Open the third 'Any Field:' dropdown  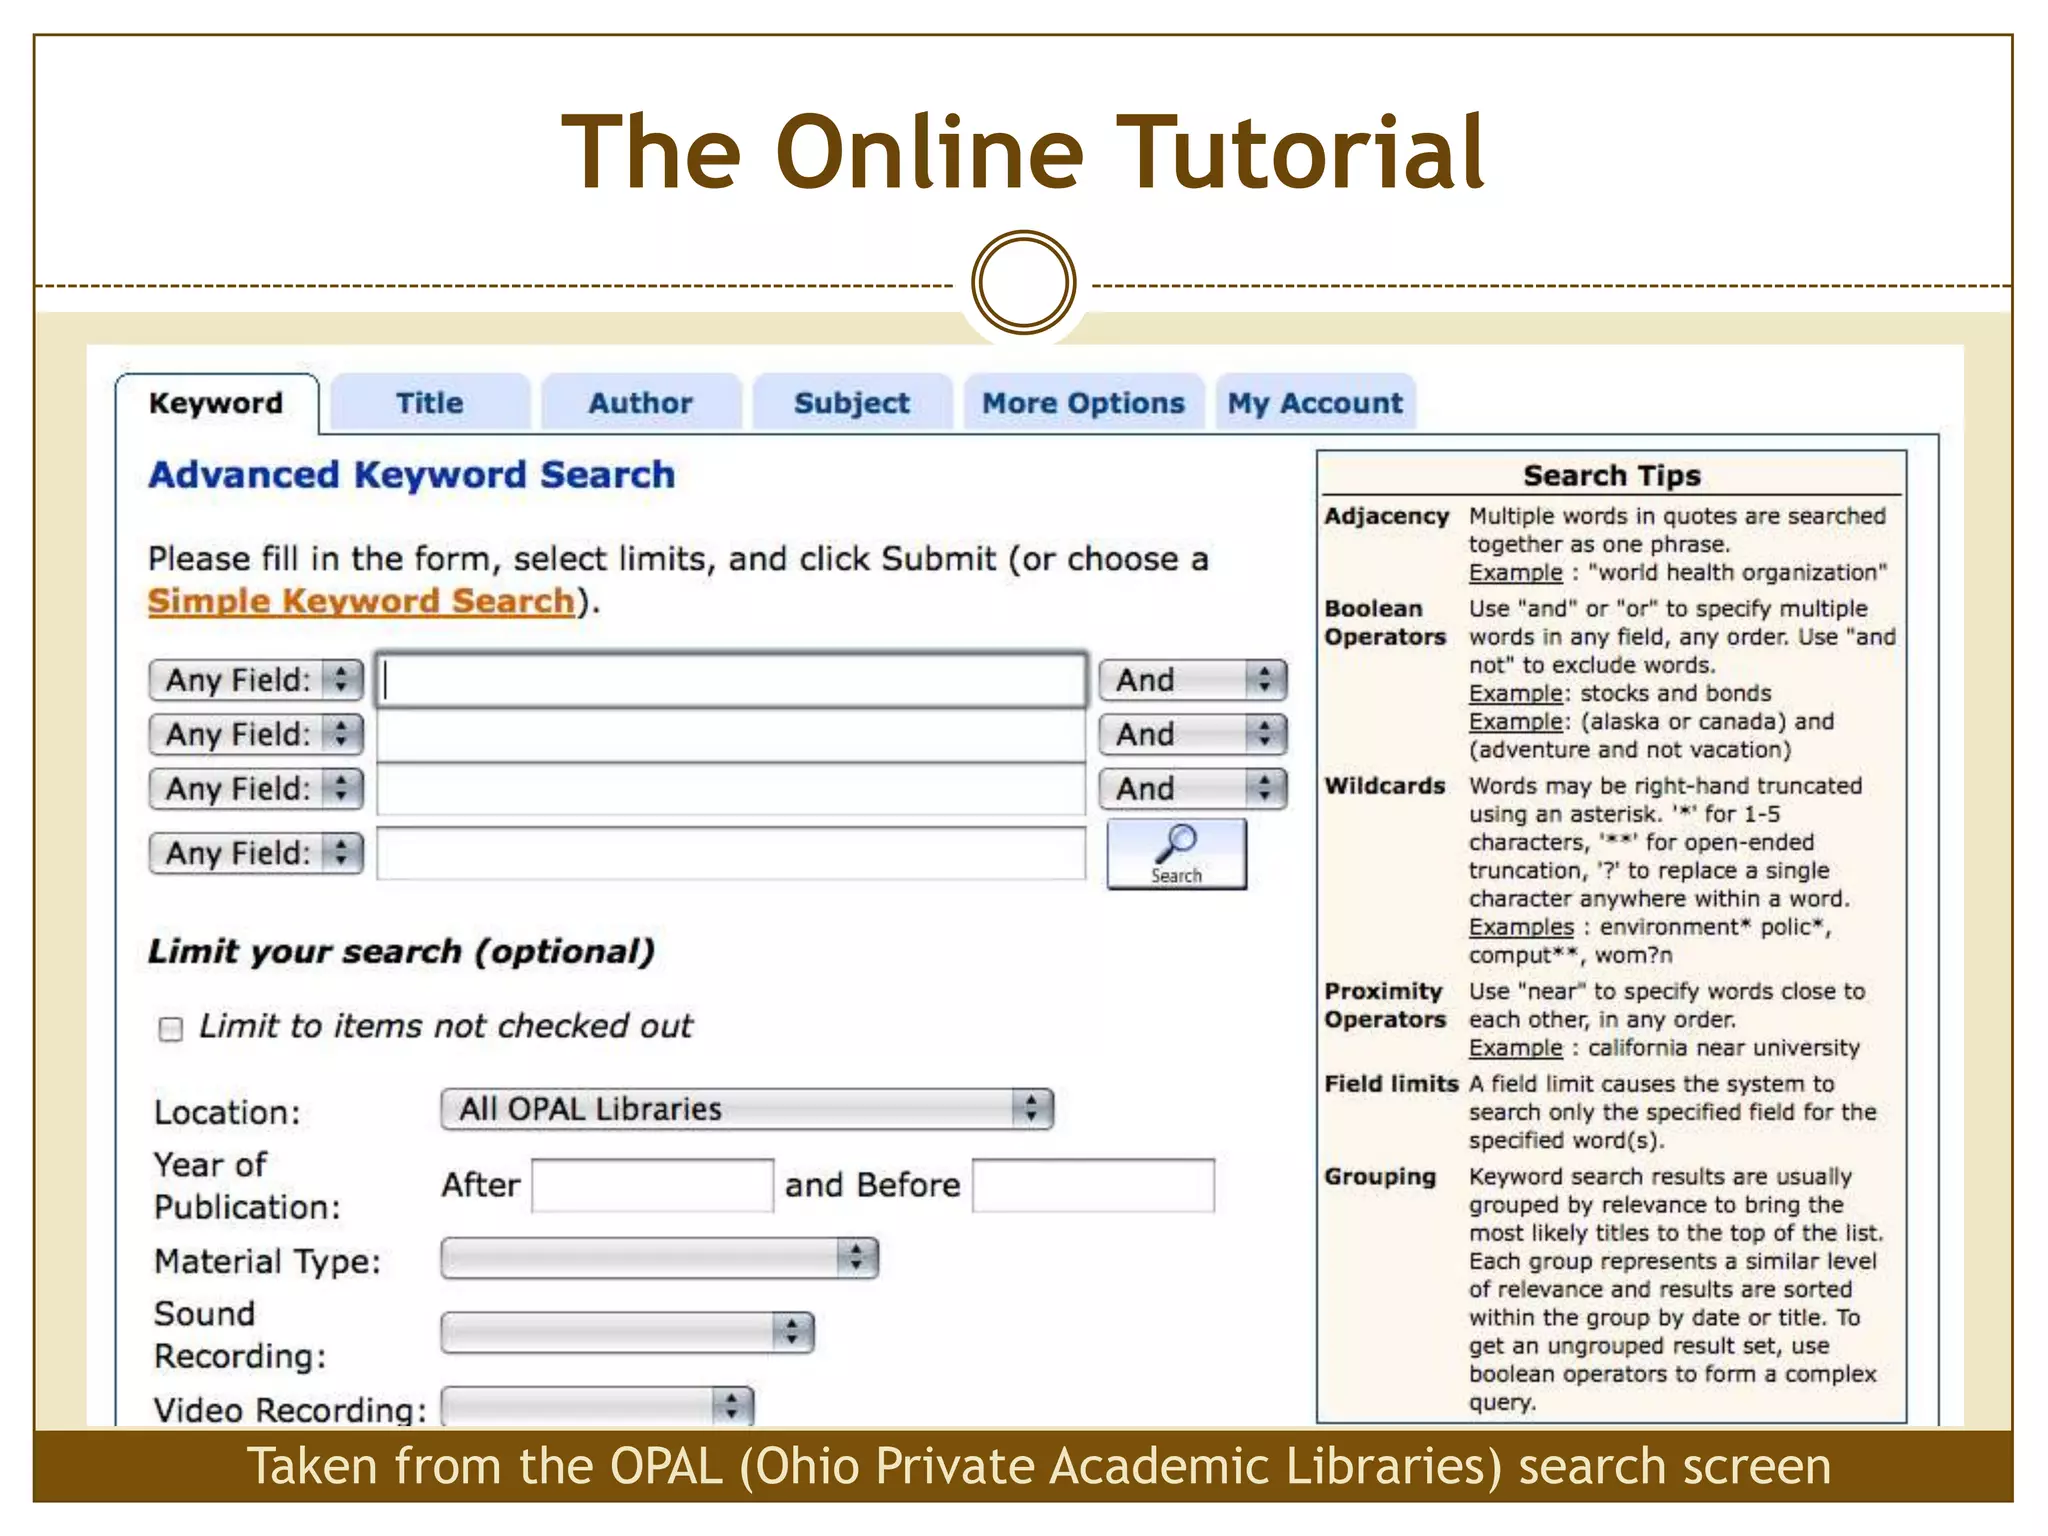coord(256,788)
